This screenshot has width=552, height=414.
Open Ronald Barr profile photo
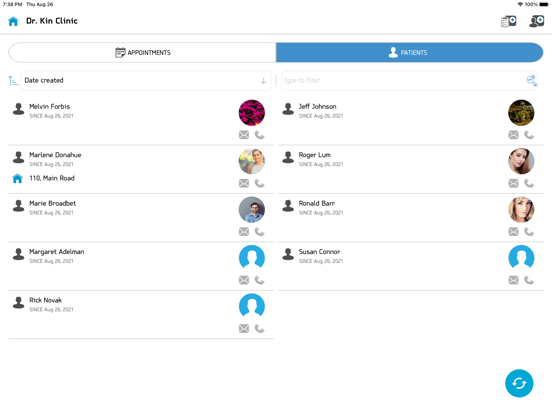[521, 209]
